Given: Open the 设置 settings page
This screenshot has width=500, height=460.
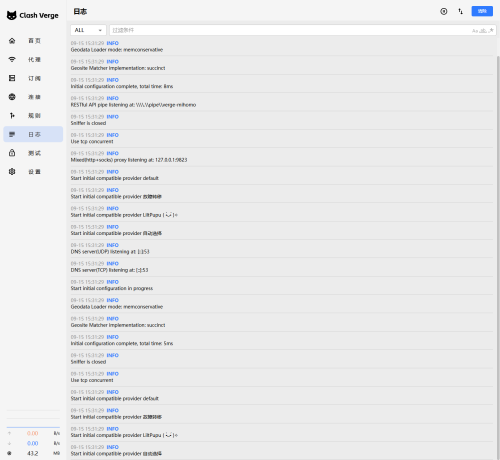Looking at the screenshot, I should click(33, 172).
